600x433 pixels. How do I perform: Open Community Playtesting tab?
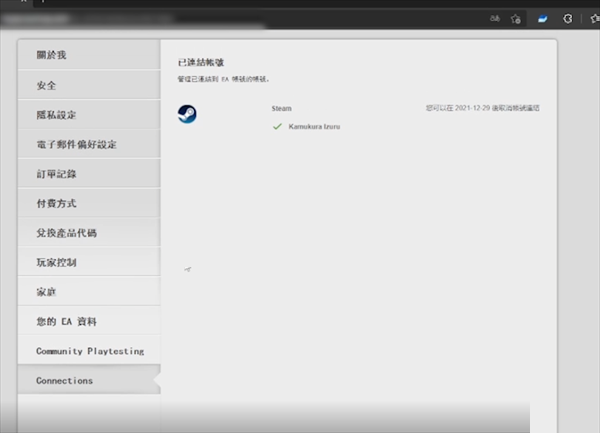coord(89,351)
